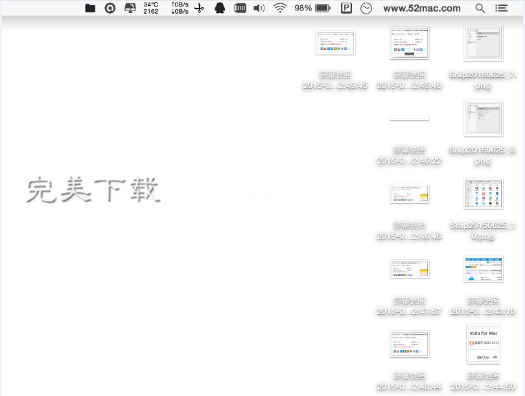Open the QQ penguin menu bar icon
The height and width of the screenshot is (396, 525).
coord(220,8)
